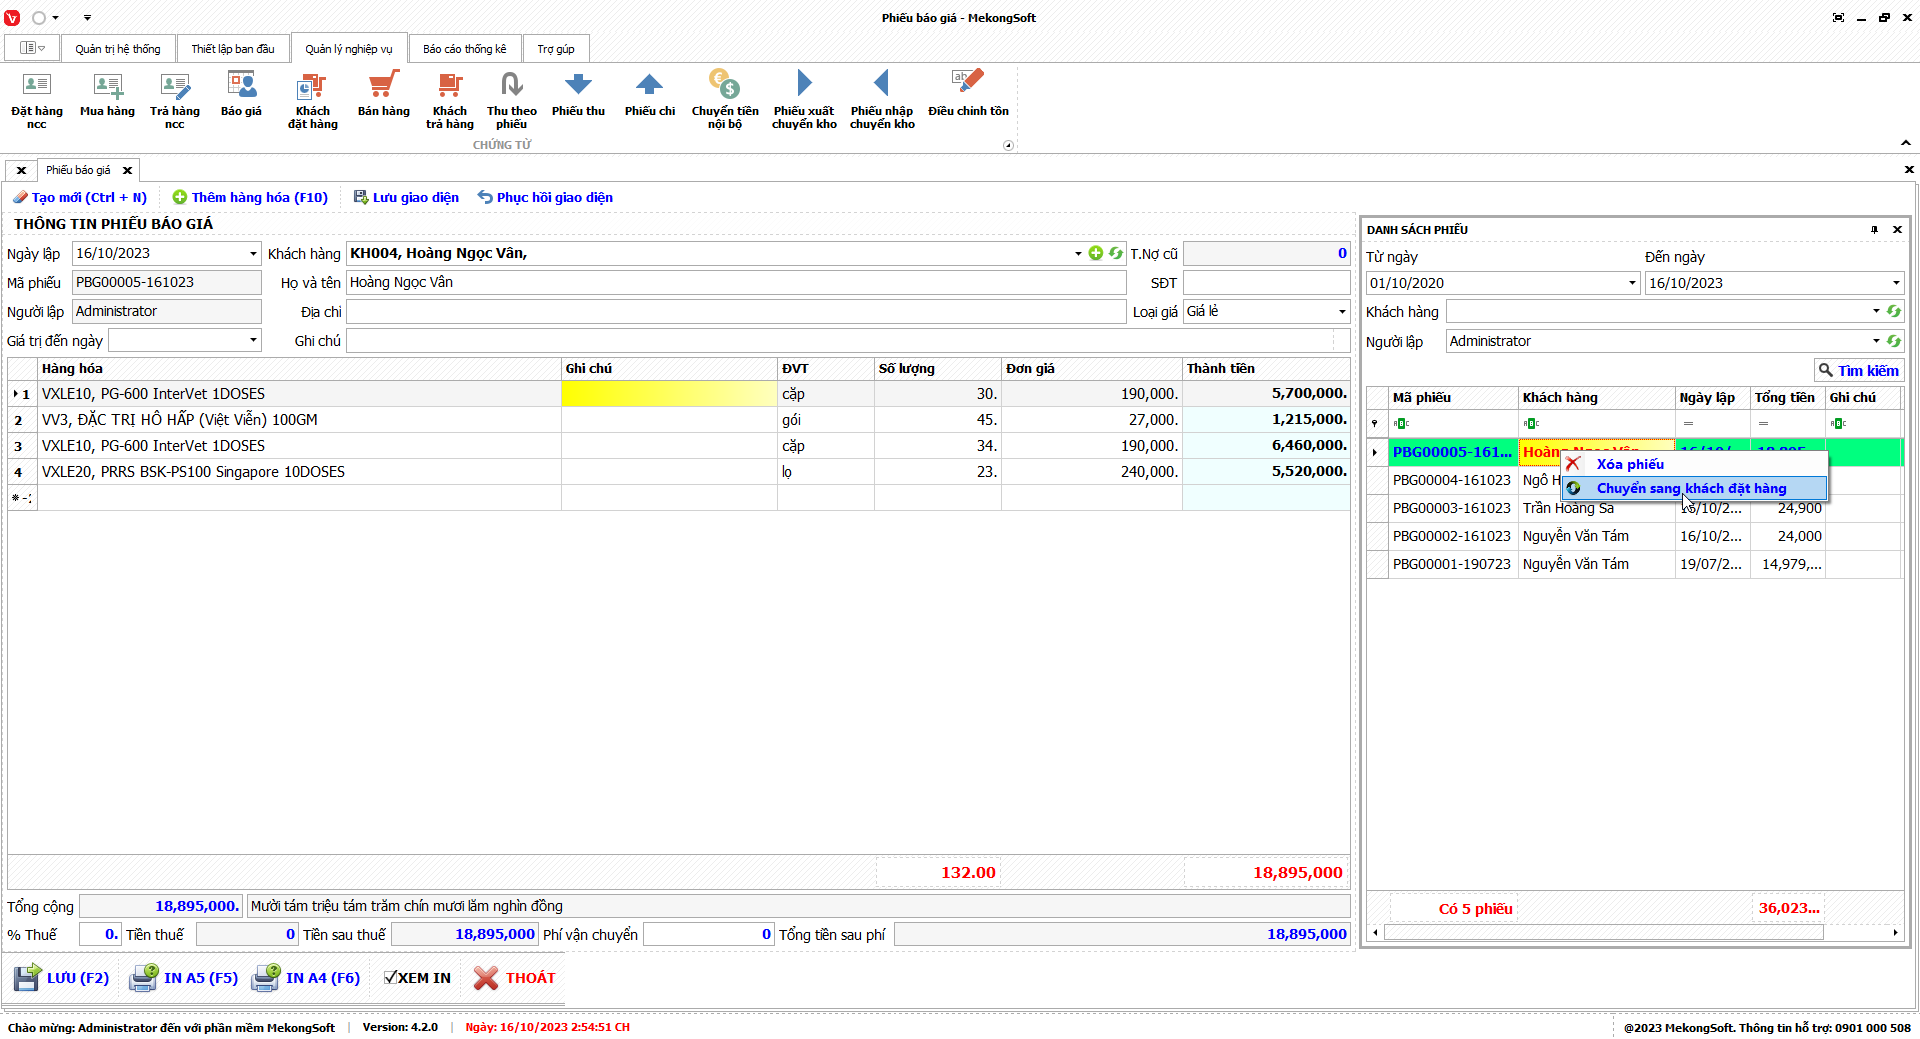Expand the Giá trị đến ngày dropdown
The height and width of the screenshot is (1039, 1920).
coord(253,341)
